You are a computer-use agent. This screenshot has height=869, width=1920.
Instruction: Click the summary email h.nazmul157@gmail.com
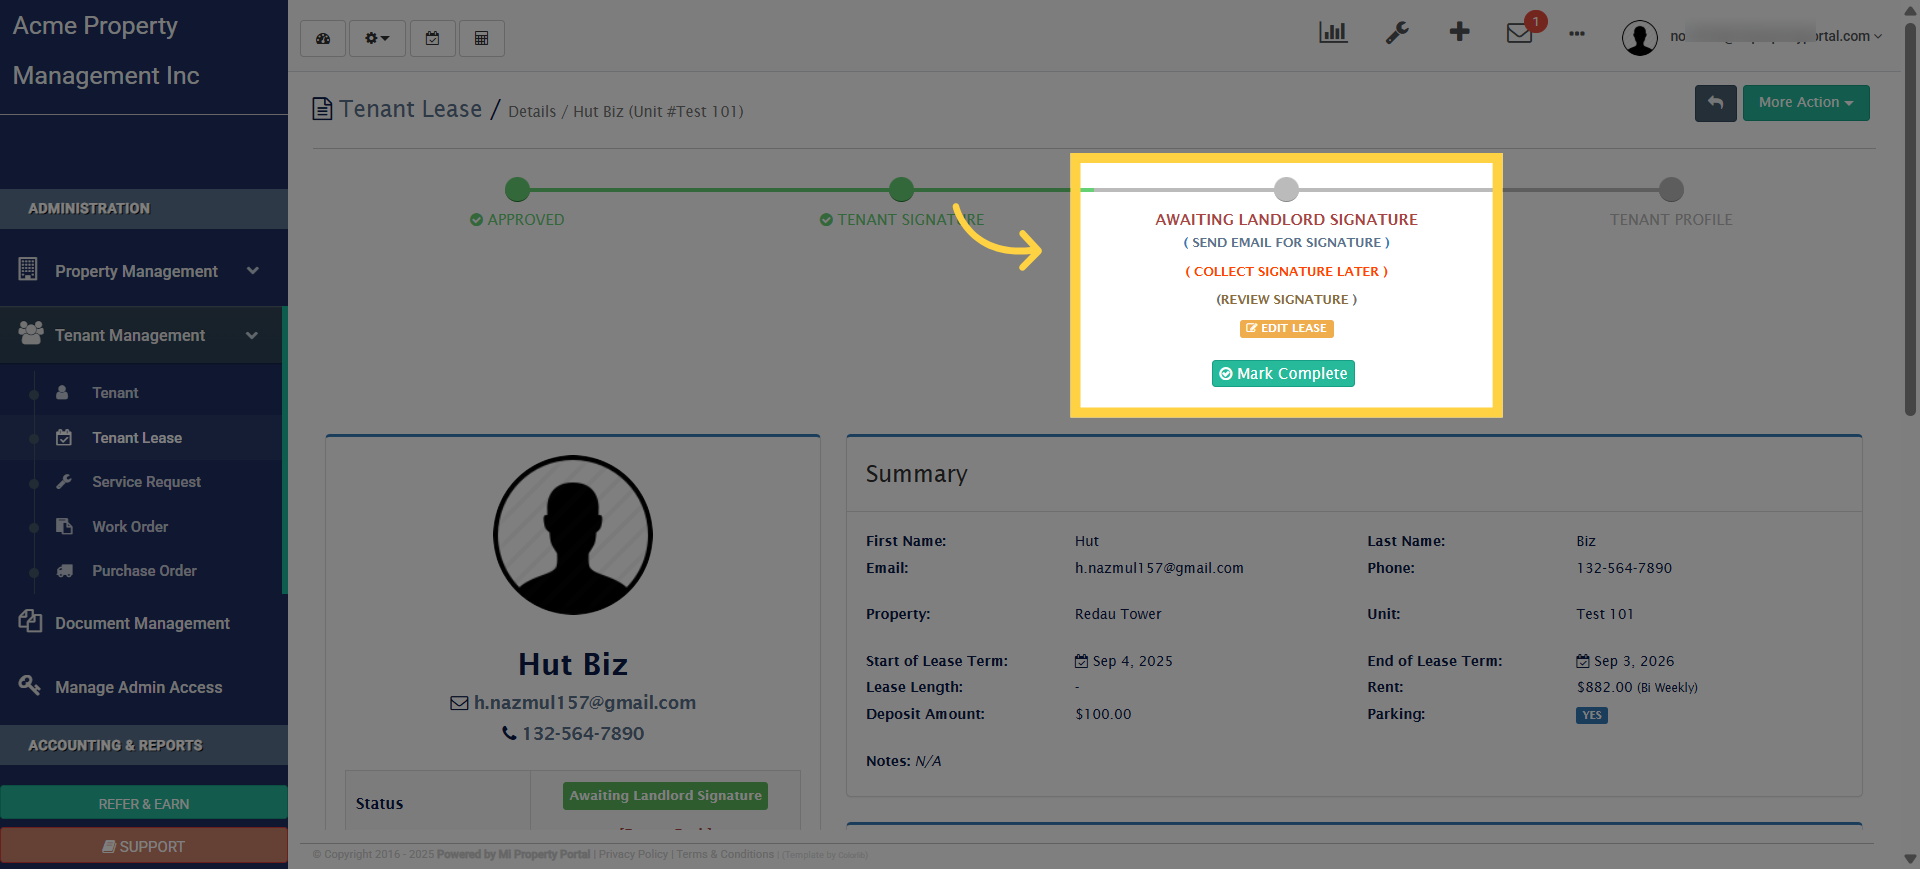[1159, 568]
